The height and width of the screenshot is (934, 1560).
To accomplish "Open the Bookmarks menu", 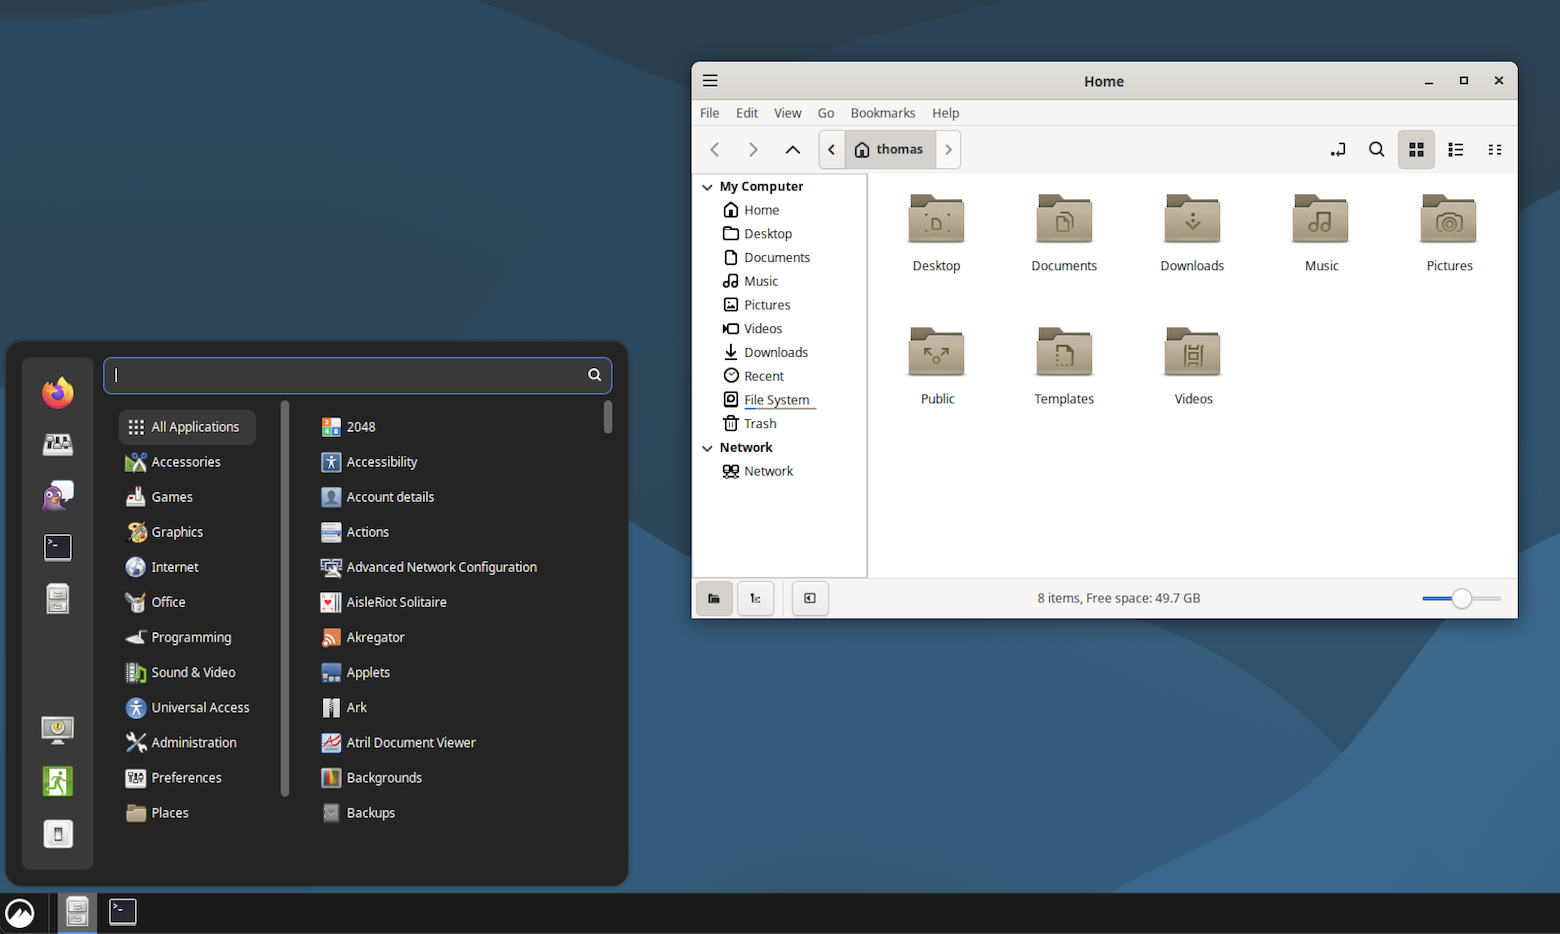I will click(x=882, y=113).
